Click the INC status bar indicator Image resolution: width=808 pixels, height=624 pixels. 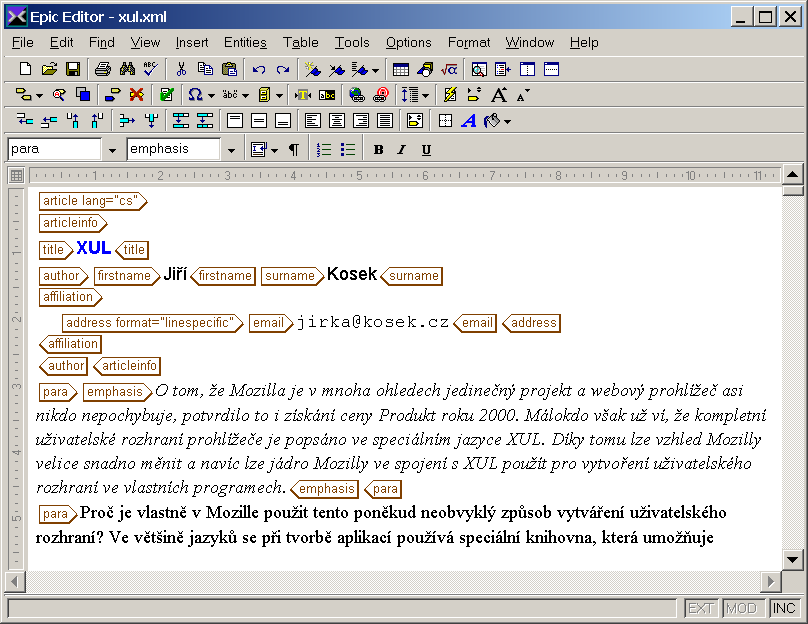(x=784, y=609)
